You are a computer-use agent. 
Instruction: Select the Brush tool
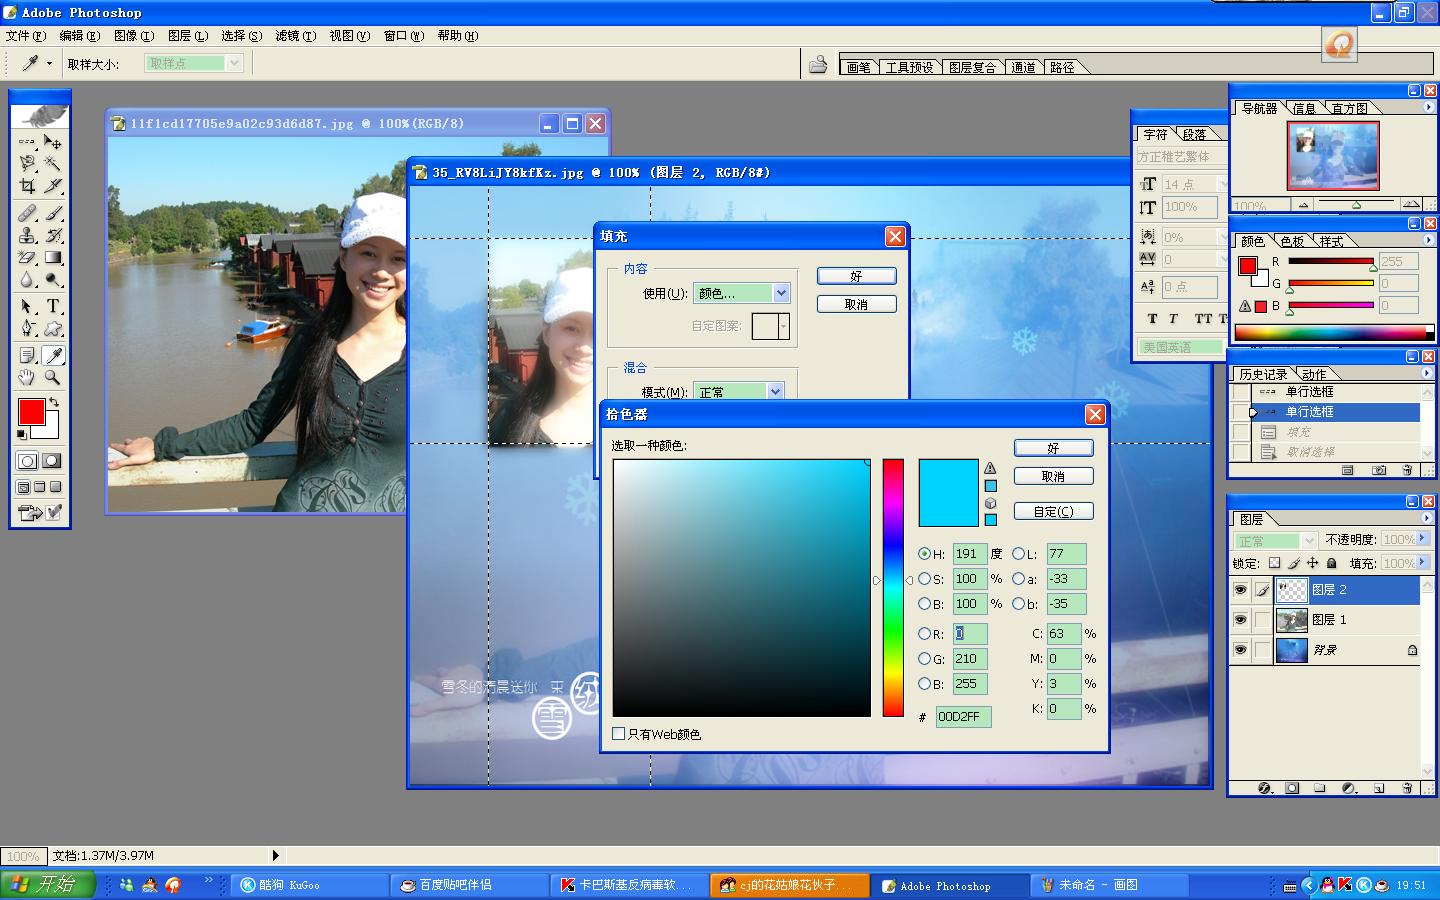pos(53,213)
